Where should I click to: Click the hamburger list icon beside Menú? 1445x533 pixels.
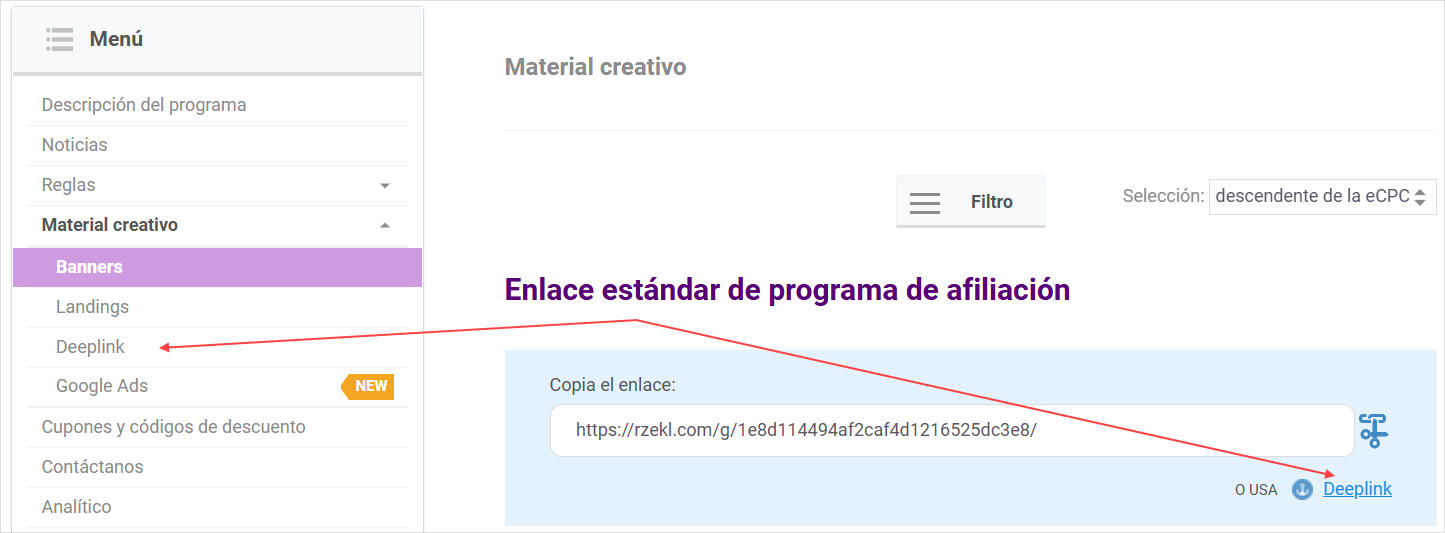59,39
